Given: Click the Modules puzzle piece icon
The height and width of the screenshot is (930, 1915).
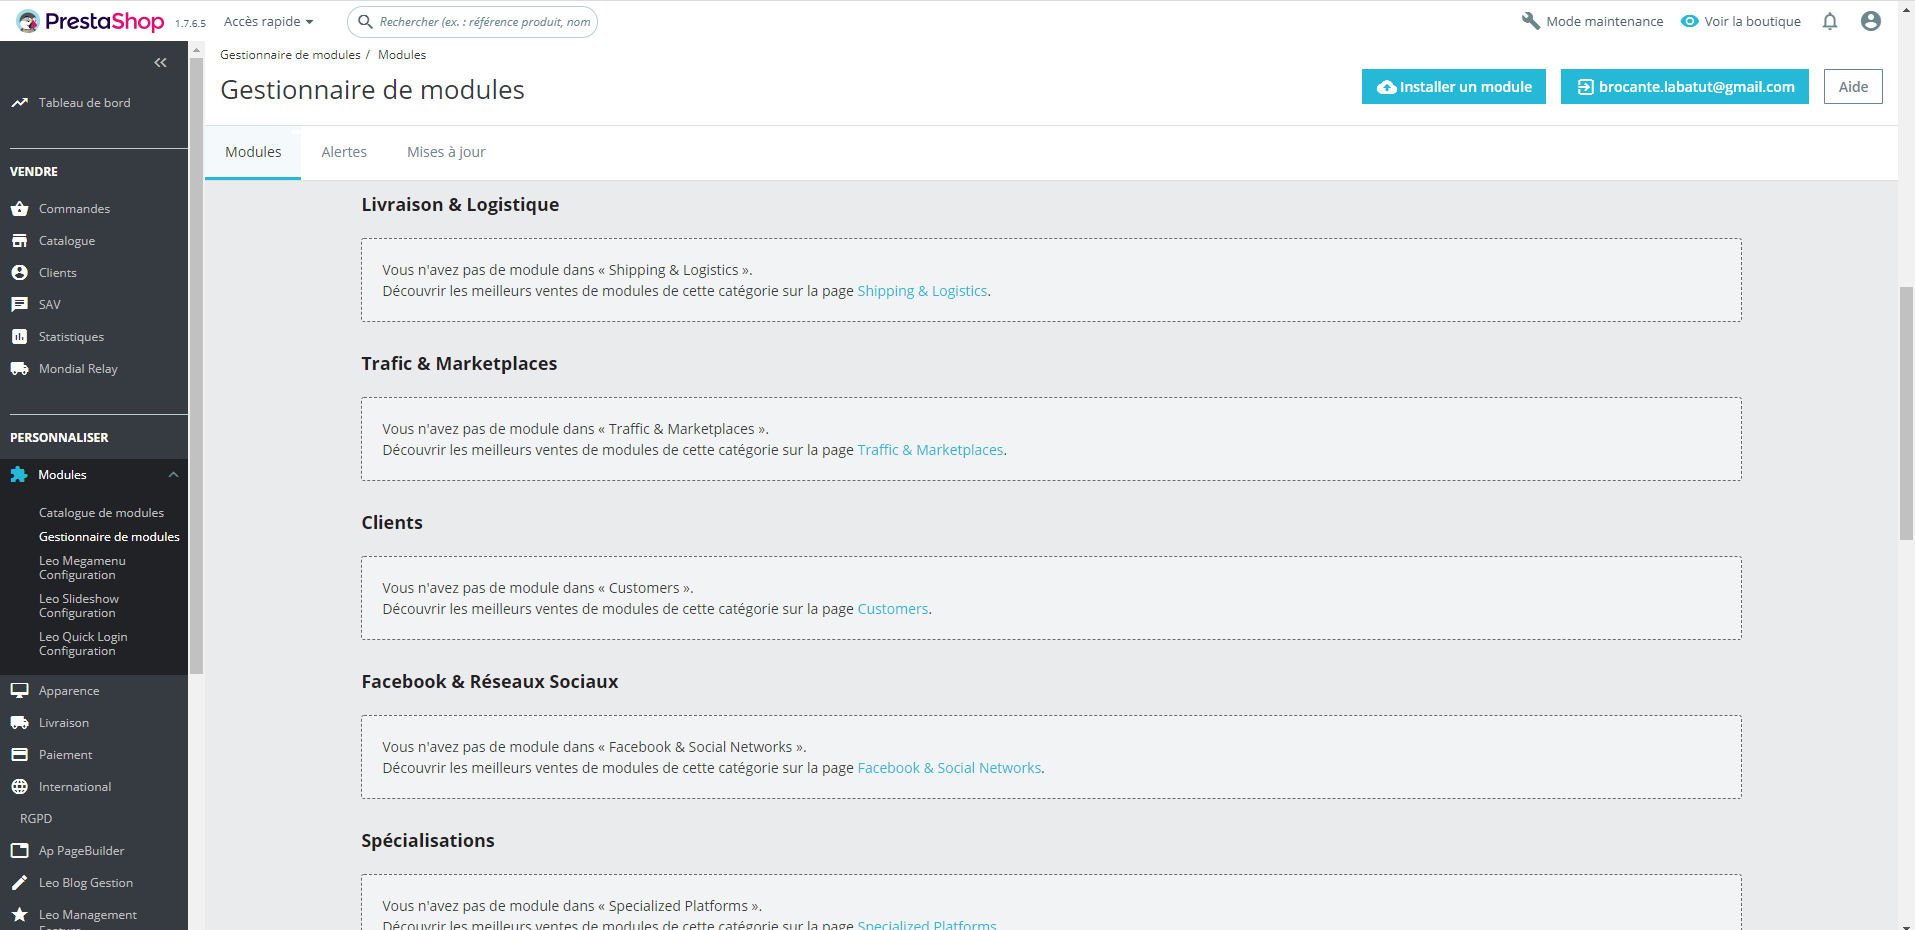Looking at the screenshot, I should 19,475.
